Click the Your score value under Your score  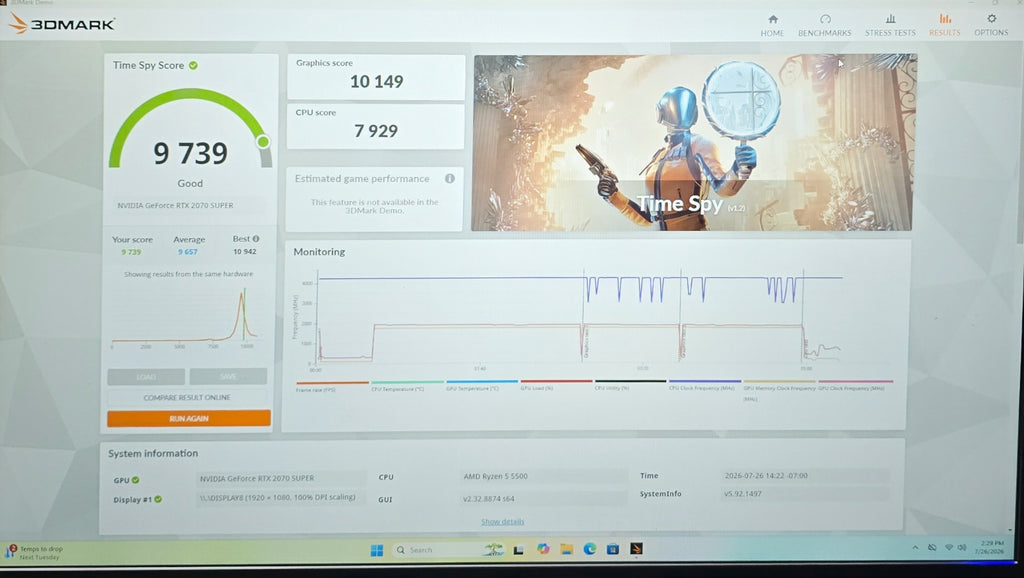click(x=131, y=251)
